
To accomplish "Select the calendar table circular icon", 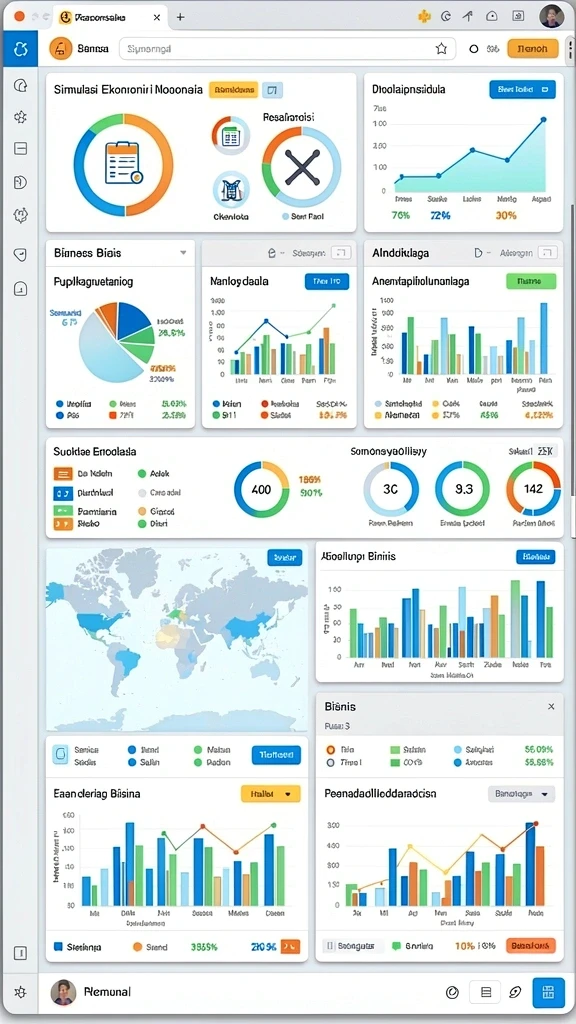I will [231, 136].
